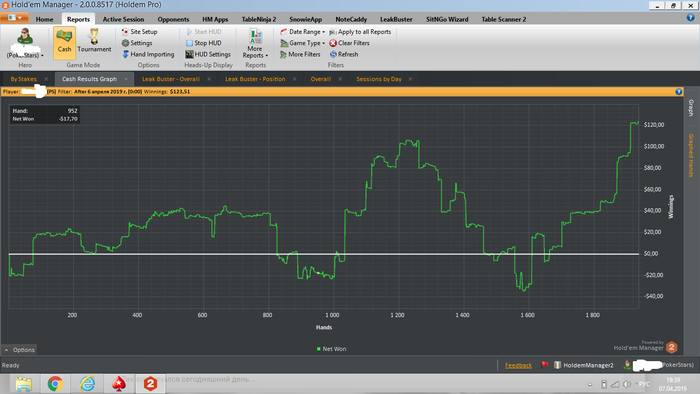
Task: Toggle the Net Won legend entry
Action: tap(331, 349)
